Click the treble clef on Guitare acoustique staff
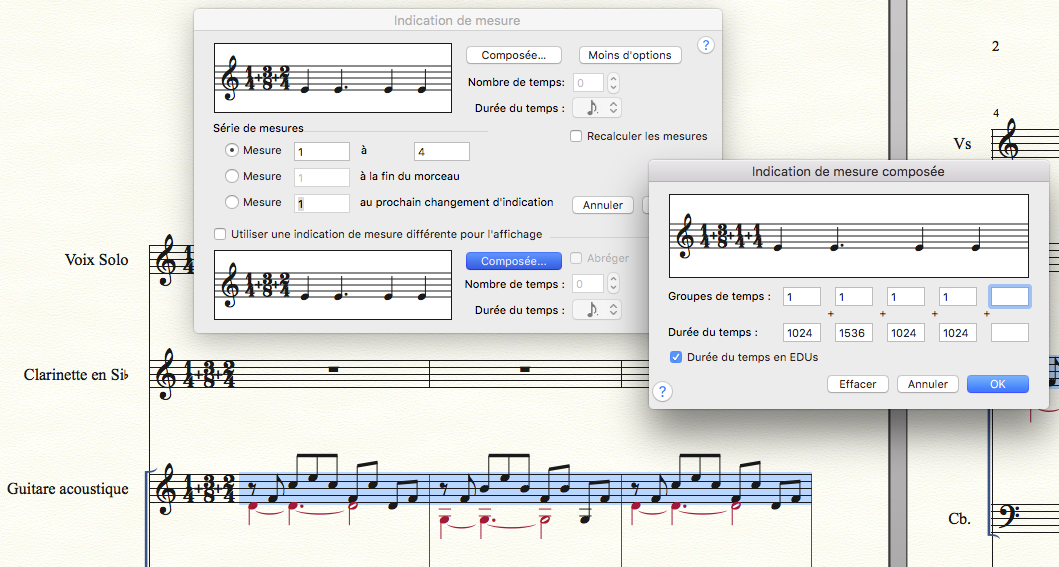1059x567 pixels. point(166,490)
